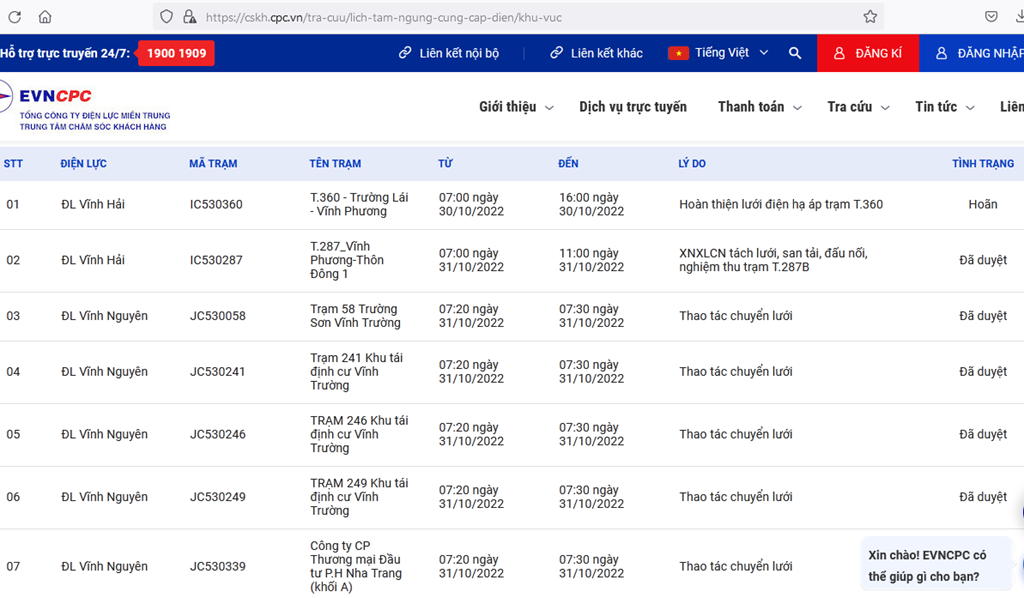Click the browser reload icon
This screenshot has width=1024, height=598.
[x=14, y=17]
